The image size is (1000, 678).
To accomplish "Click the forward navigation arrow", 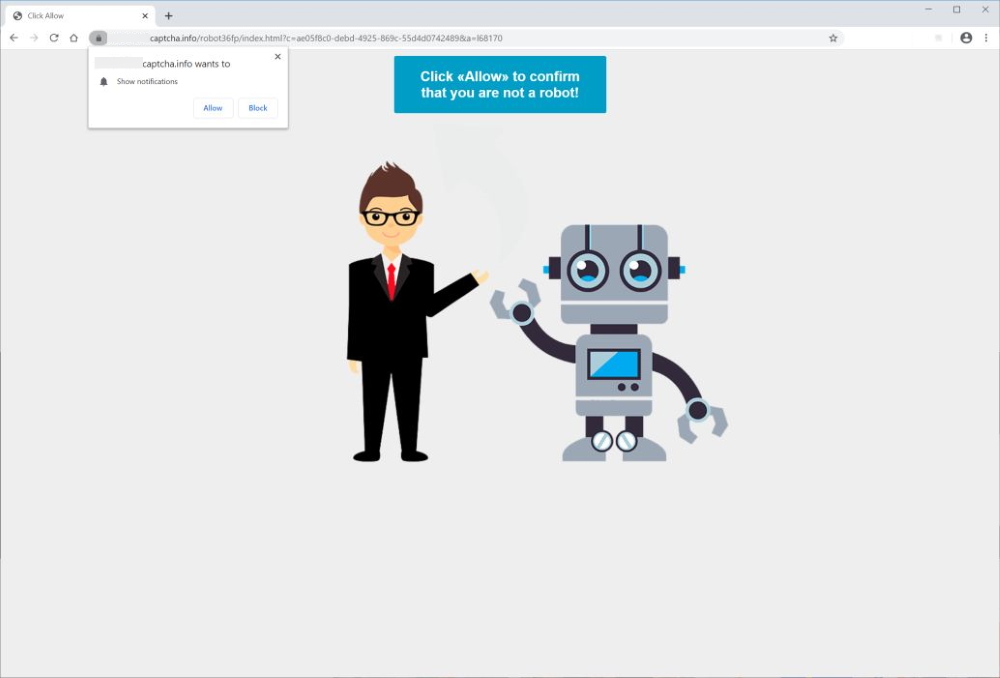I will click(x=34, y=38).
